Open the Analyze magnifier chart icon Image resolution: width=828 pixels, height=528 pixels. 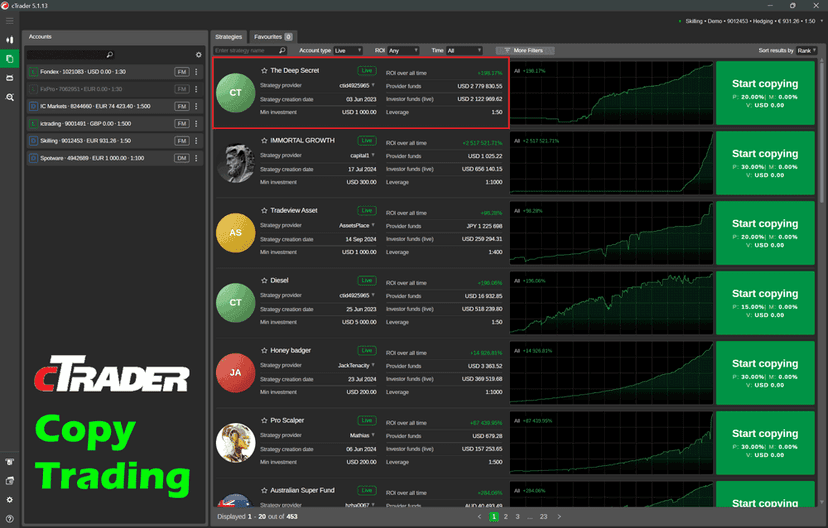(10, 97)
